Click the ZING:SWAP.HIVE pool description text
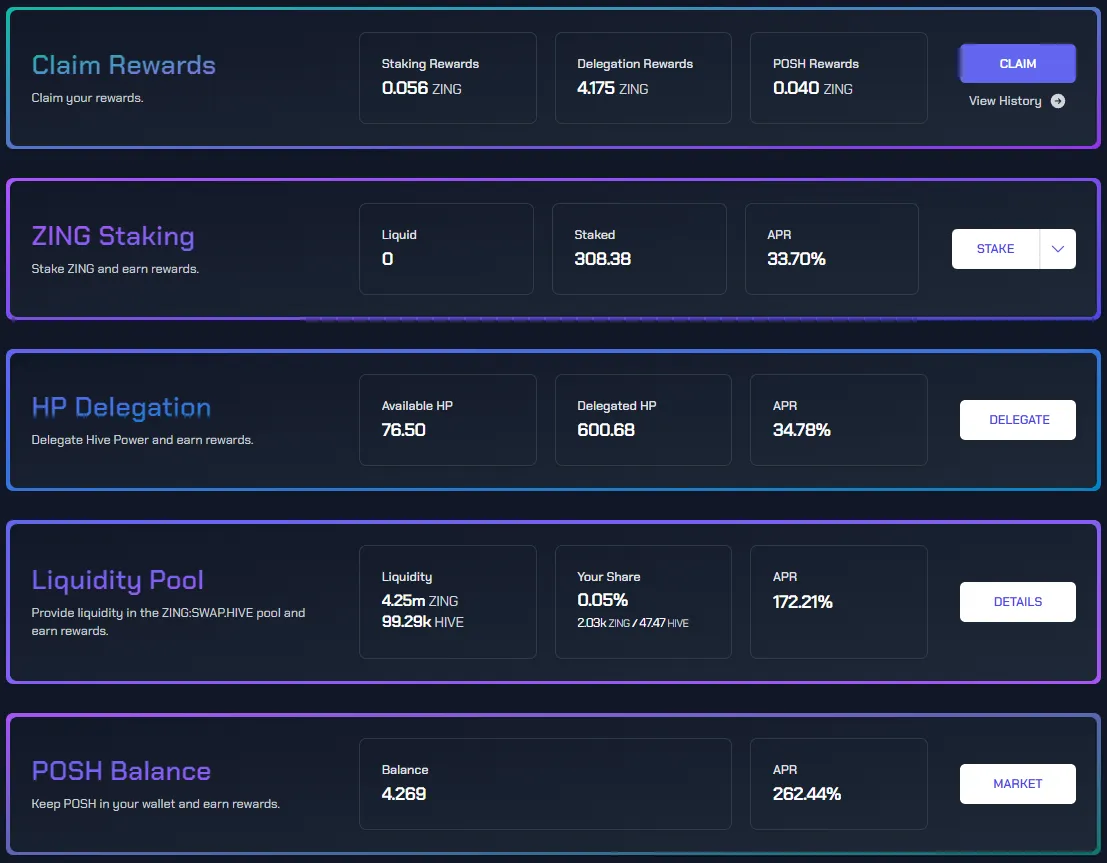The image size is (1107, 863). coord(168,621)
